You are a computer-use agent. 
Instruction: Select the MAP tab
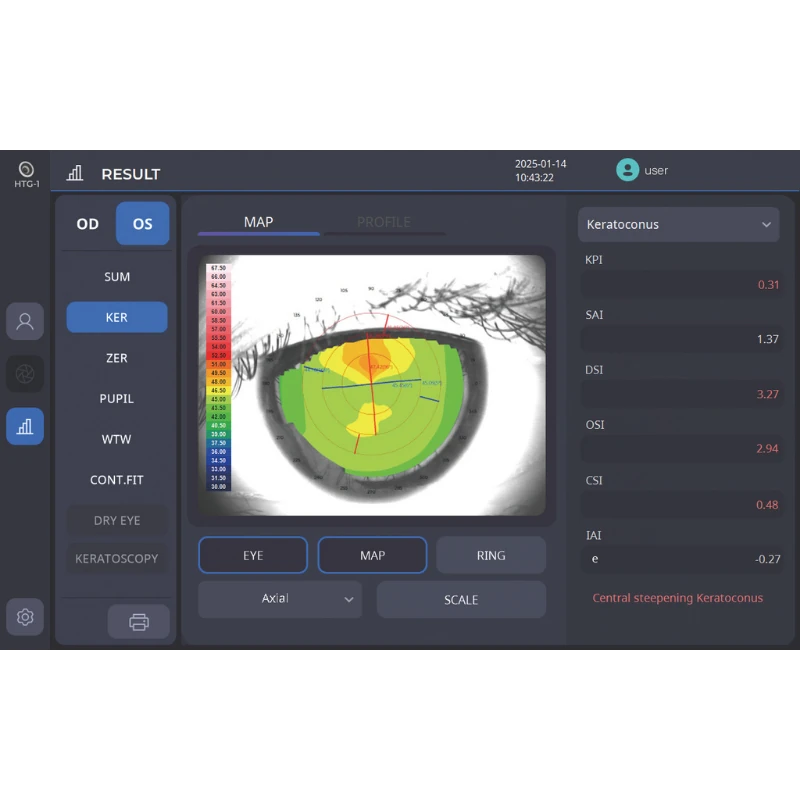258,221
